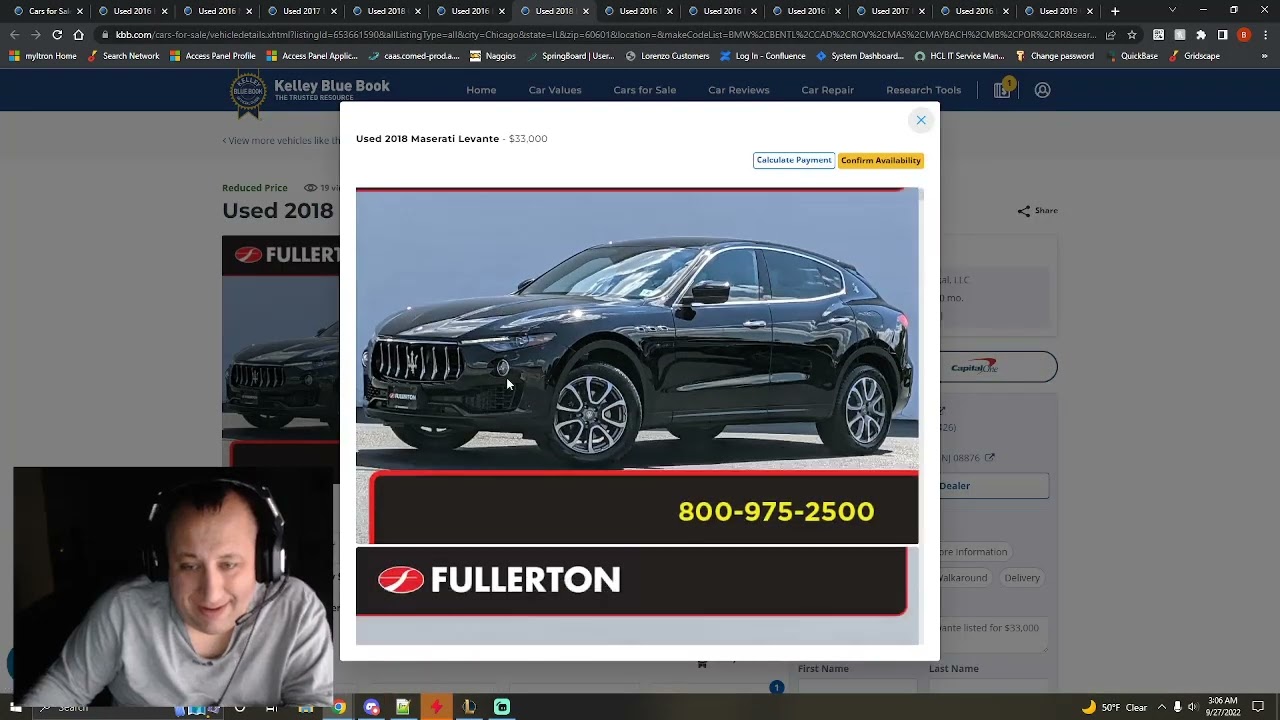Open the Lorenzo Customers bookmark
Screen dimensions: 1280x720
(668, 56)
